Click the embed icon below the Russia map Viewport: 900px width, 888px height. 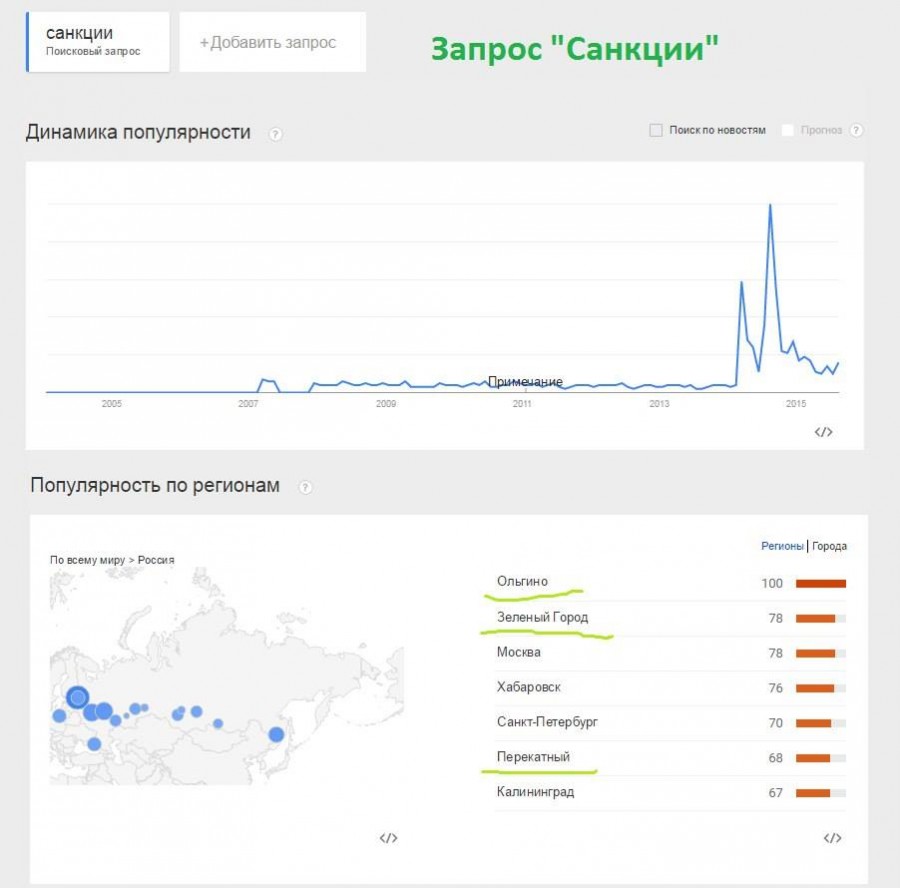coord(388,838)
